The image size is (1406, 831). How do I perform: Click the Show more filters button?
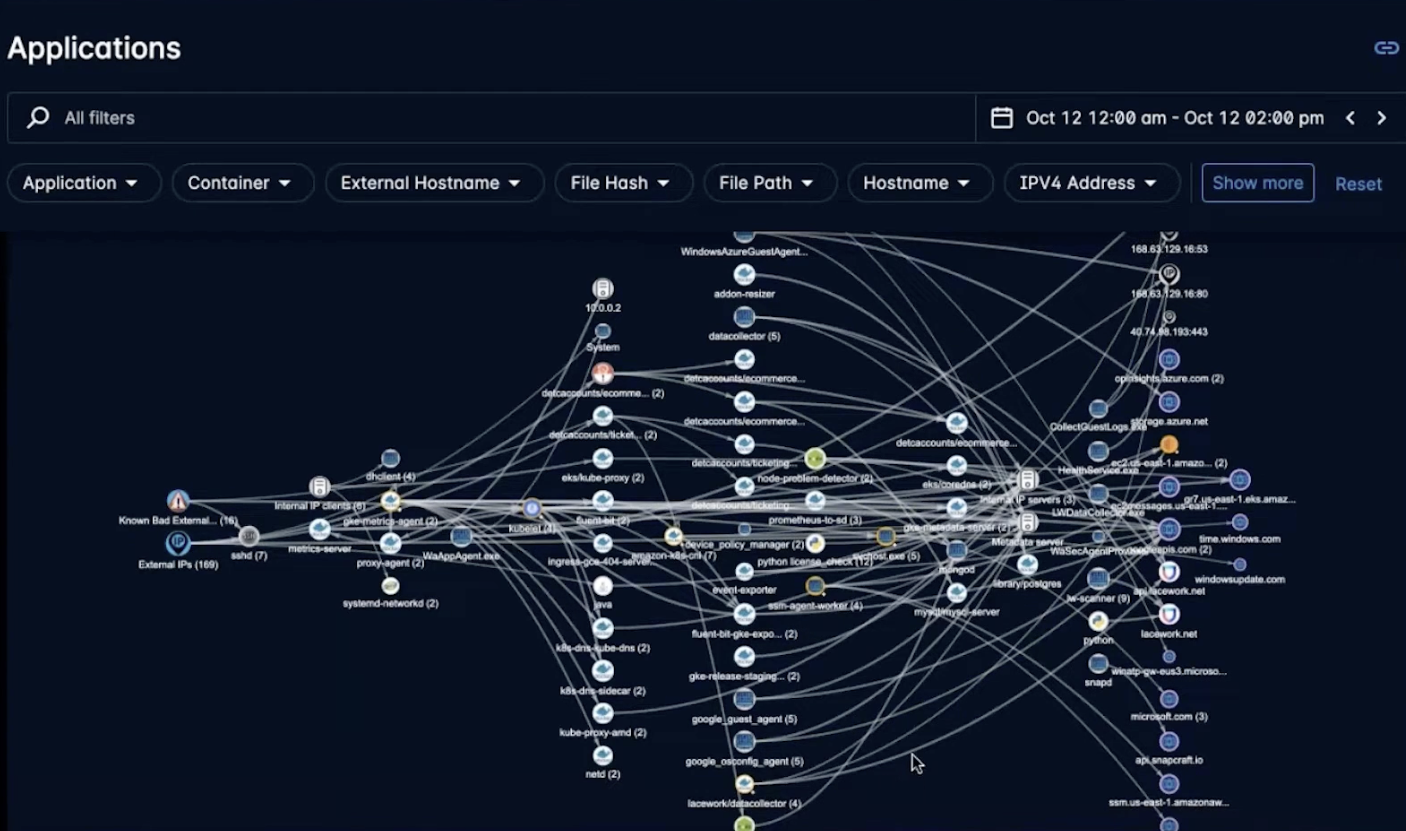(1258, 183)
